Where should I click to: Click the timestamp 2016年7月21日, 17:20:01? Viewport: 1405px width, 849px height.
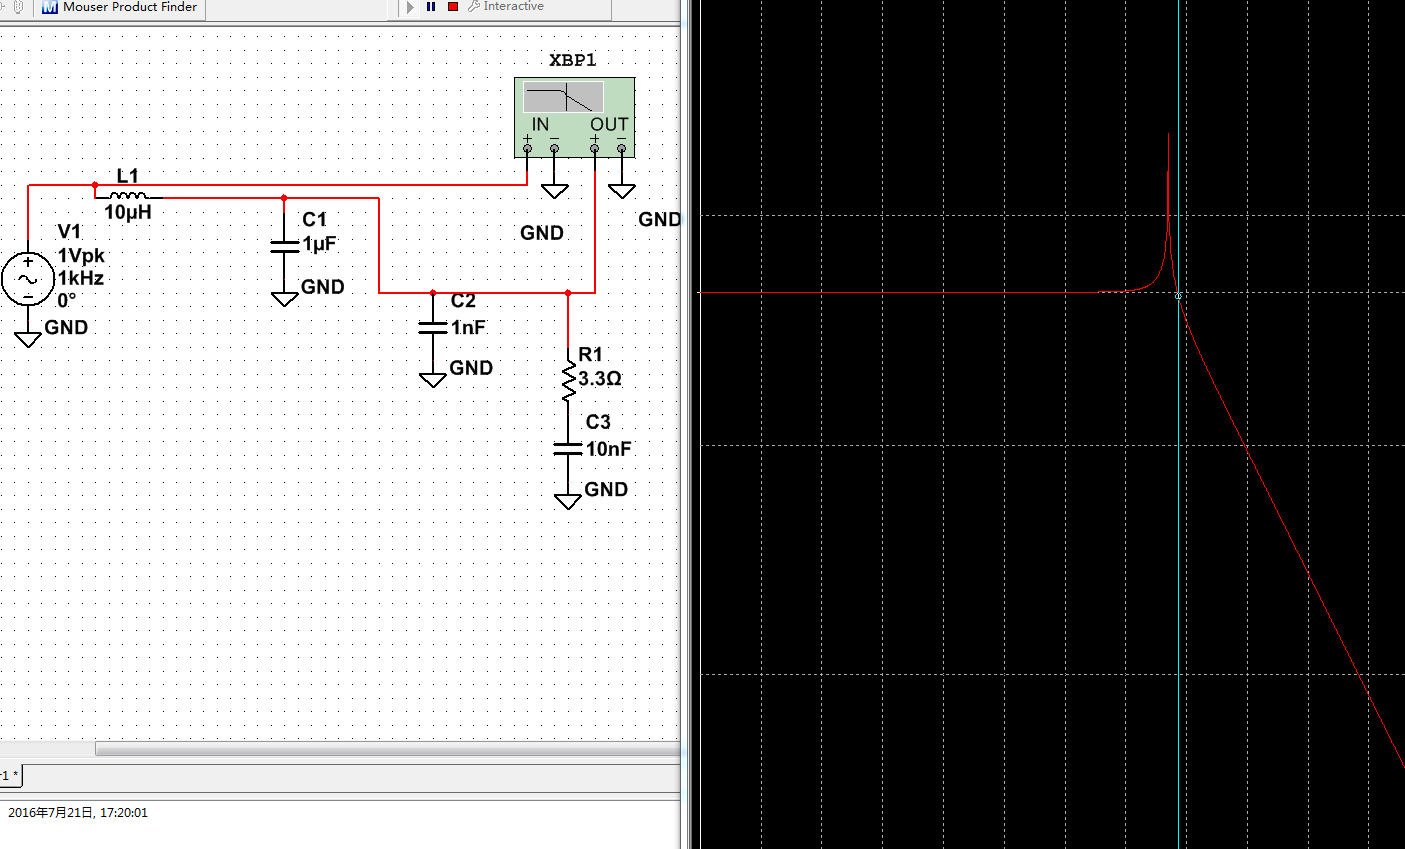click(78, 813)
